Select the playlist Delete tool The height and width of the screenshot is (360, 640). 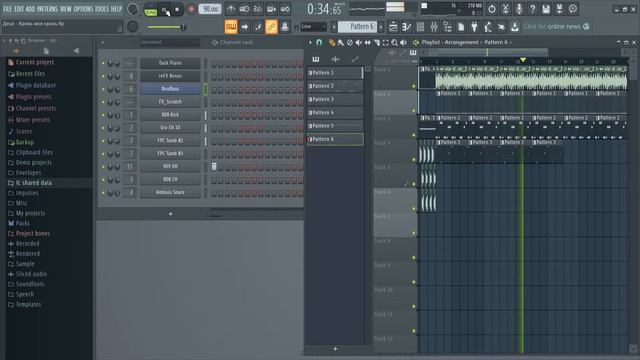349,42
